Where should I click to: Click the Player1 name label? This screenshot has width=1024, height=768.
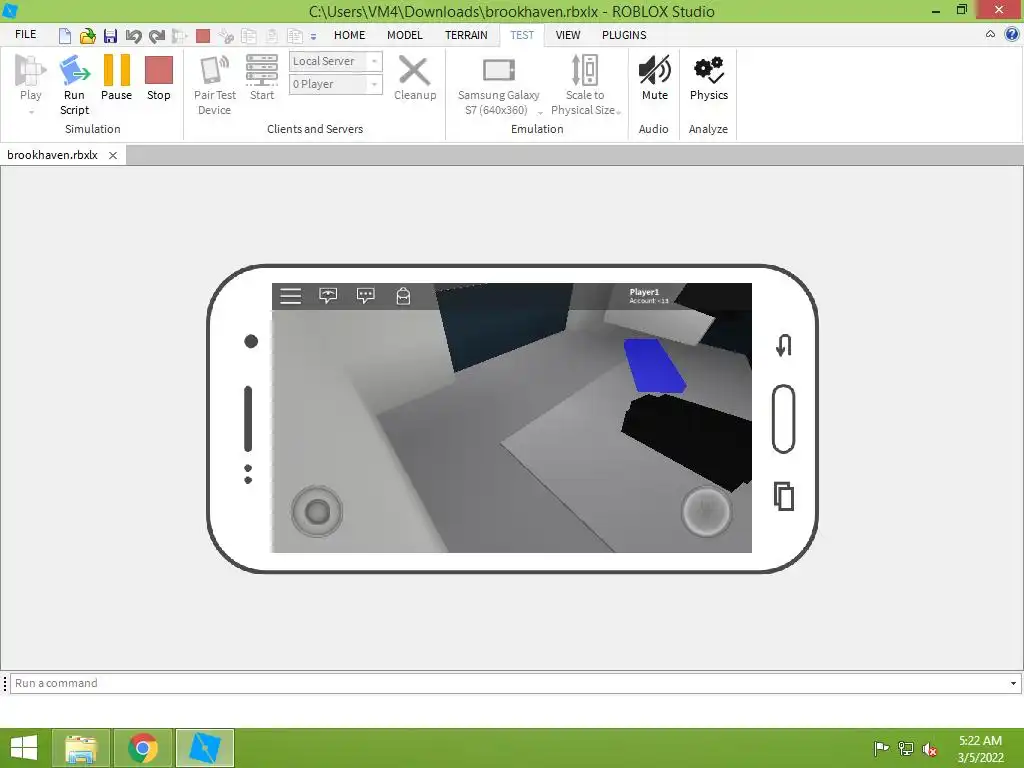click(644, 292)
